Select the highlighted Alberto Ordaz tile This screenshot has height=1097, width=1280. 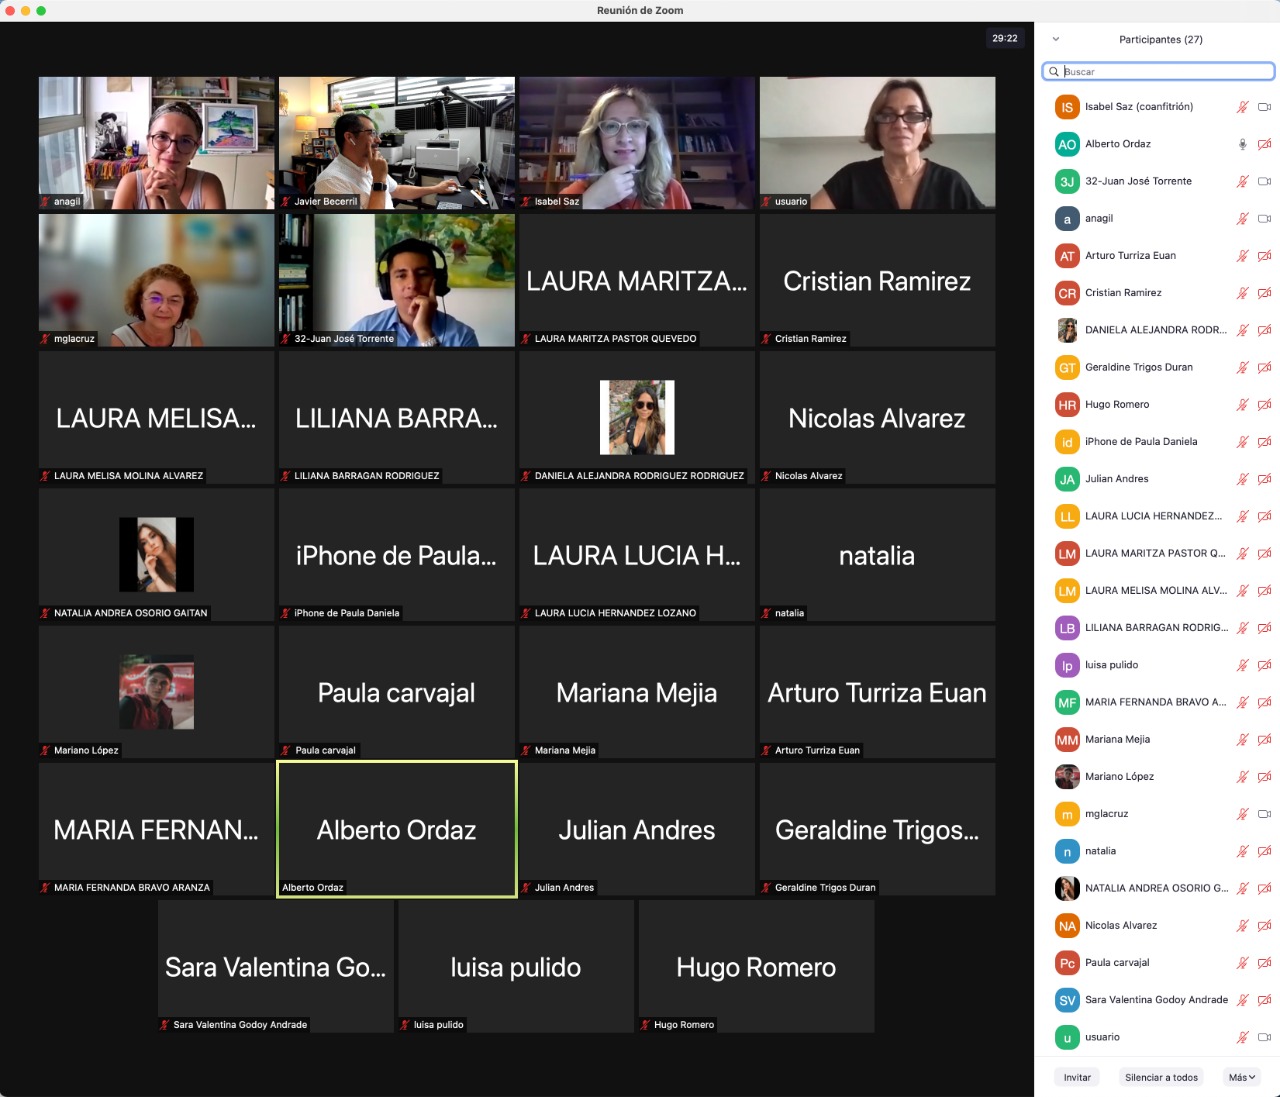click(x=397, y=829)
